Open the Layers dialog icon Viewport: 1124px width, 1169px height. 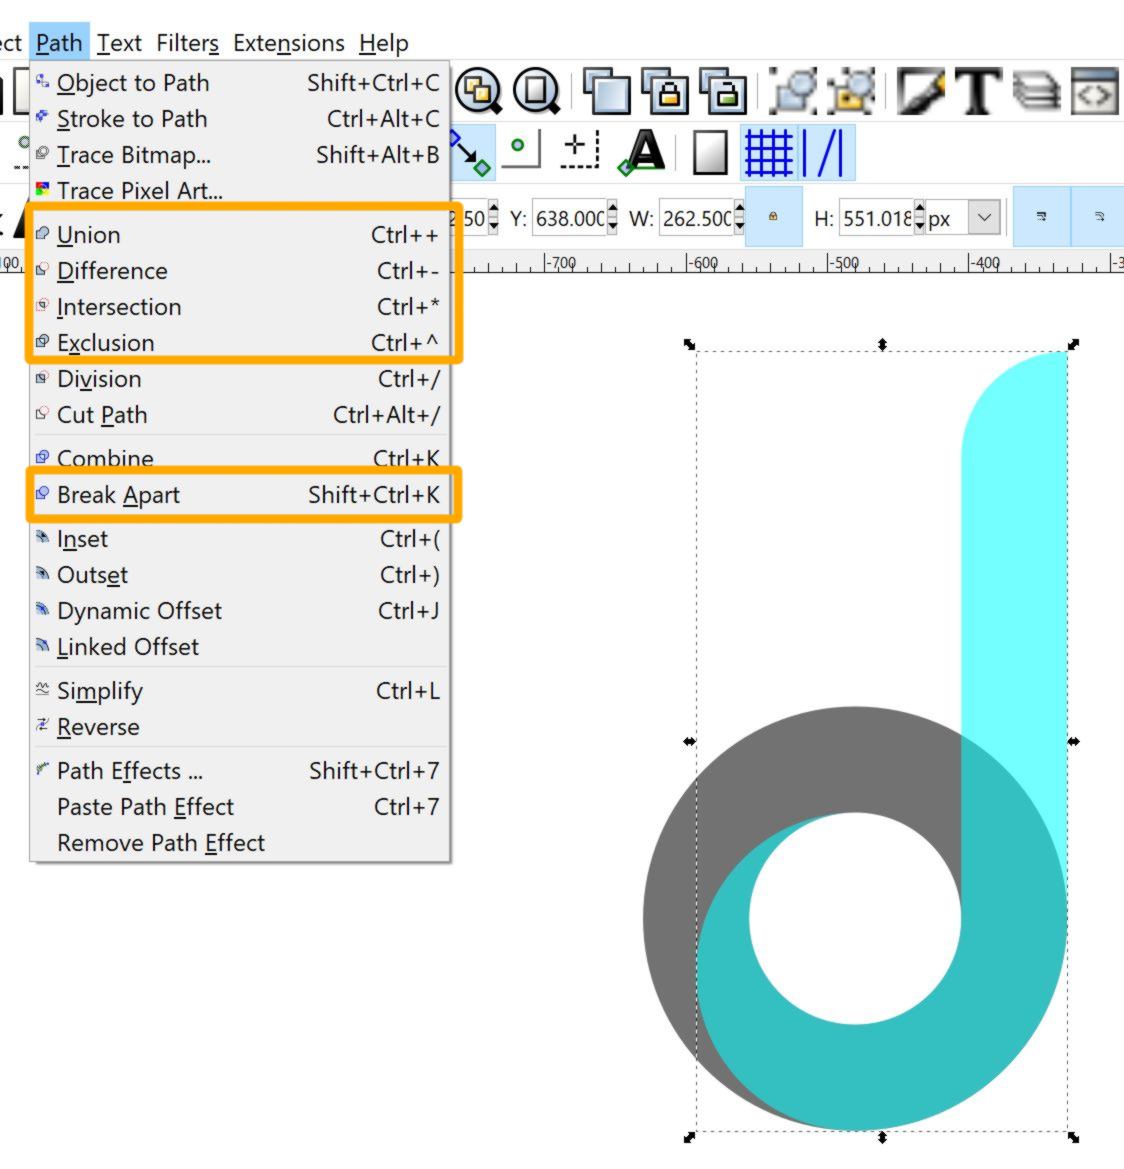point(1036,91)
